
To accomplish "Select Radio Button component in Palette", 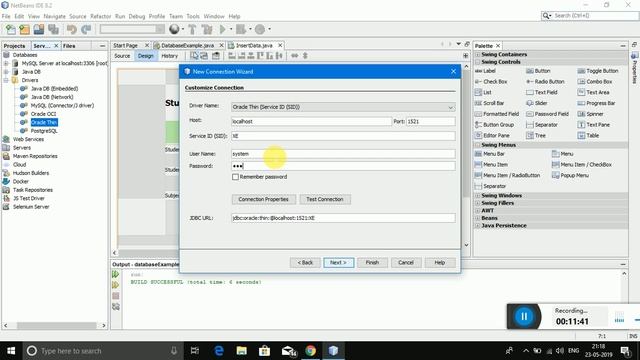I will point(545,82).
